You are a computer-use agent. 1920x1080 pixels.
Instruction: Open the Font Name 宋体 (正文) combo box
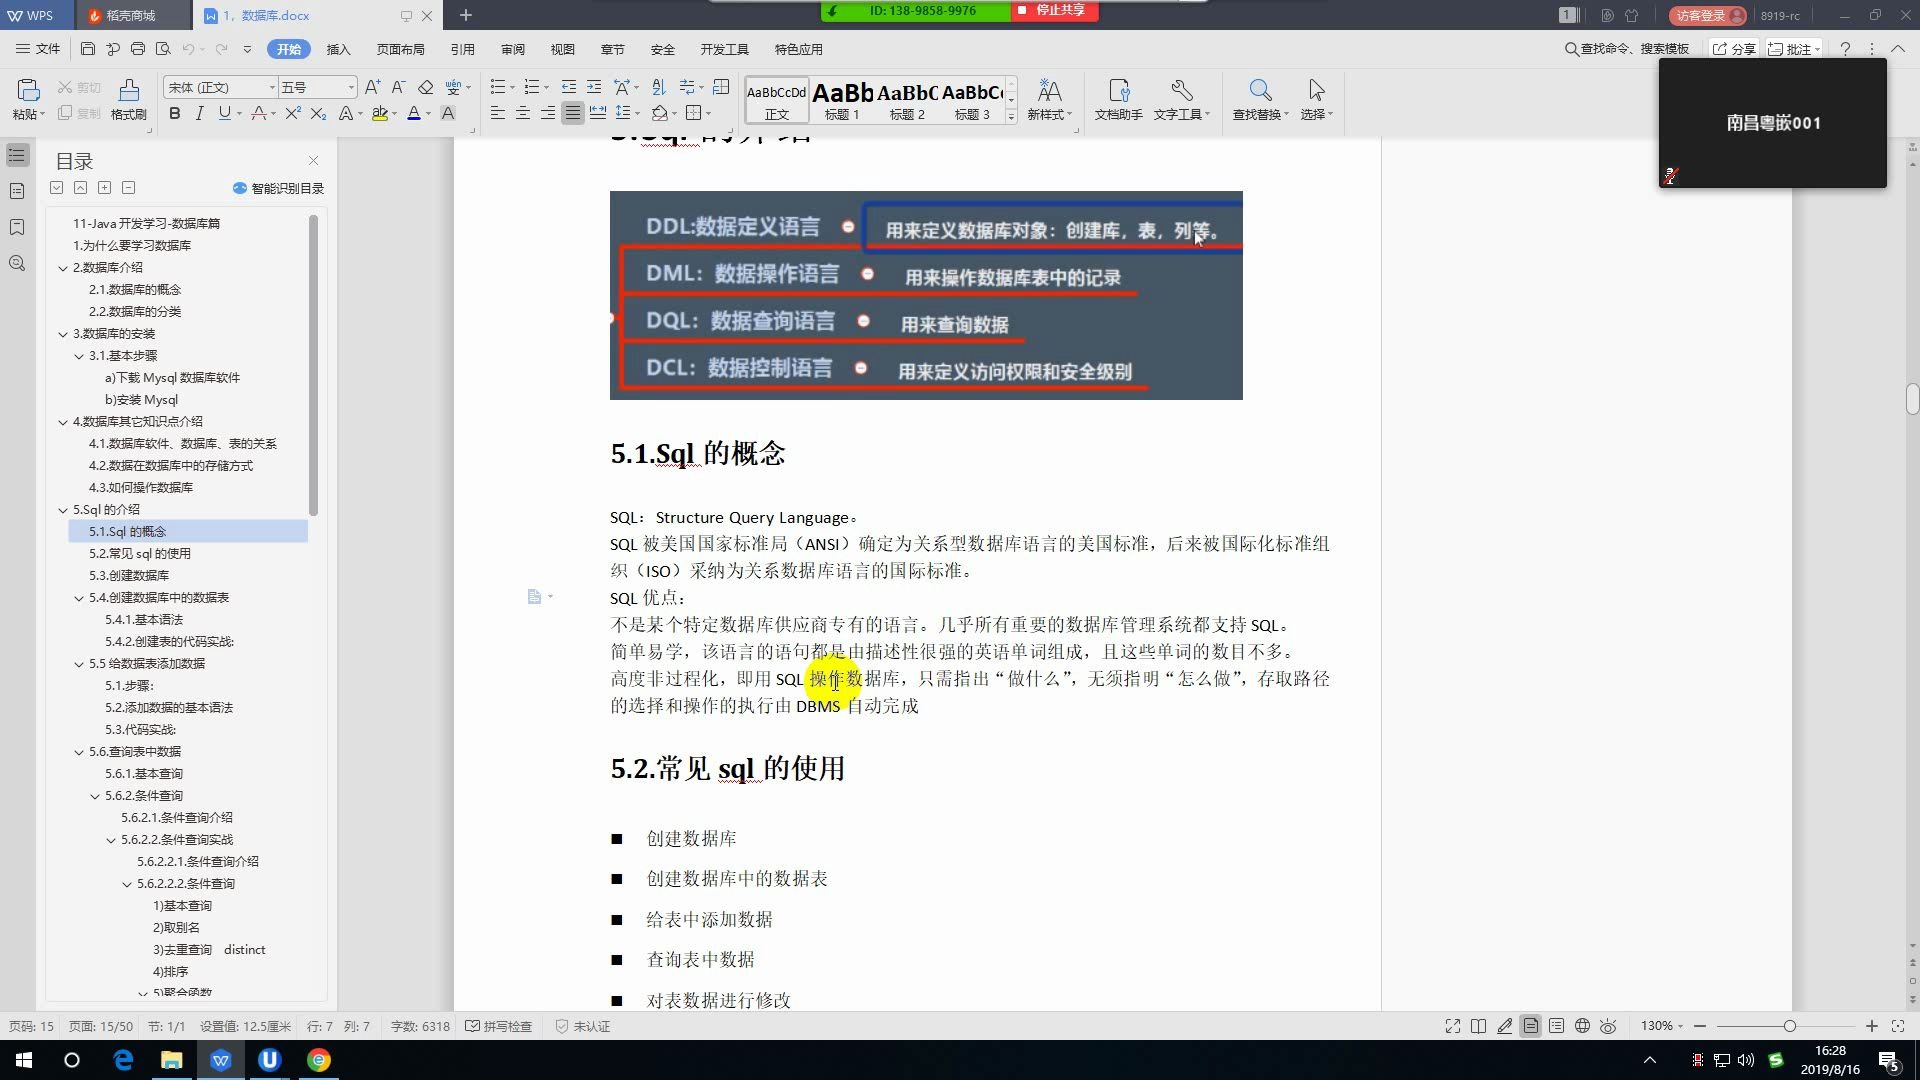click(220, 87)
